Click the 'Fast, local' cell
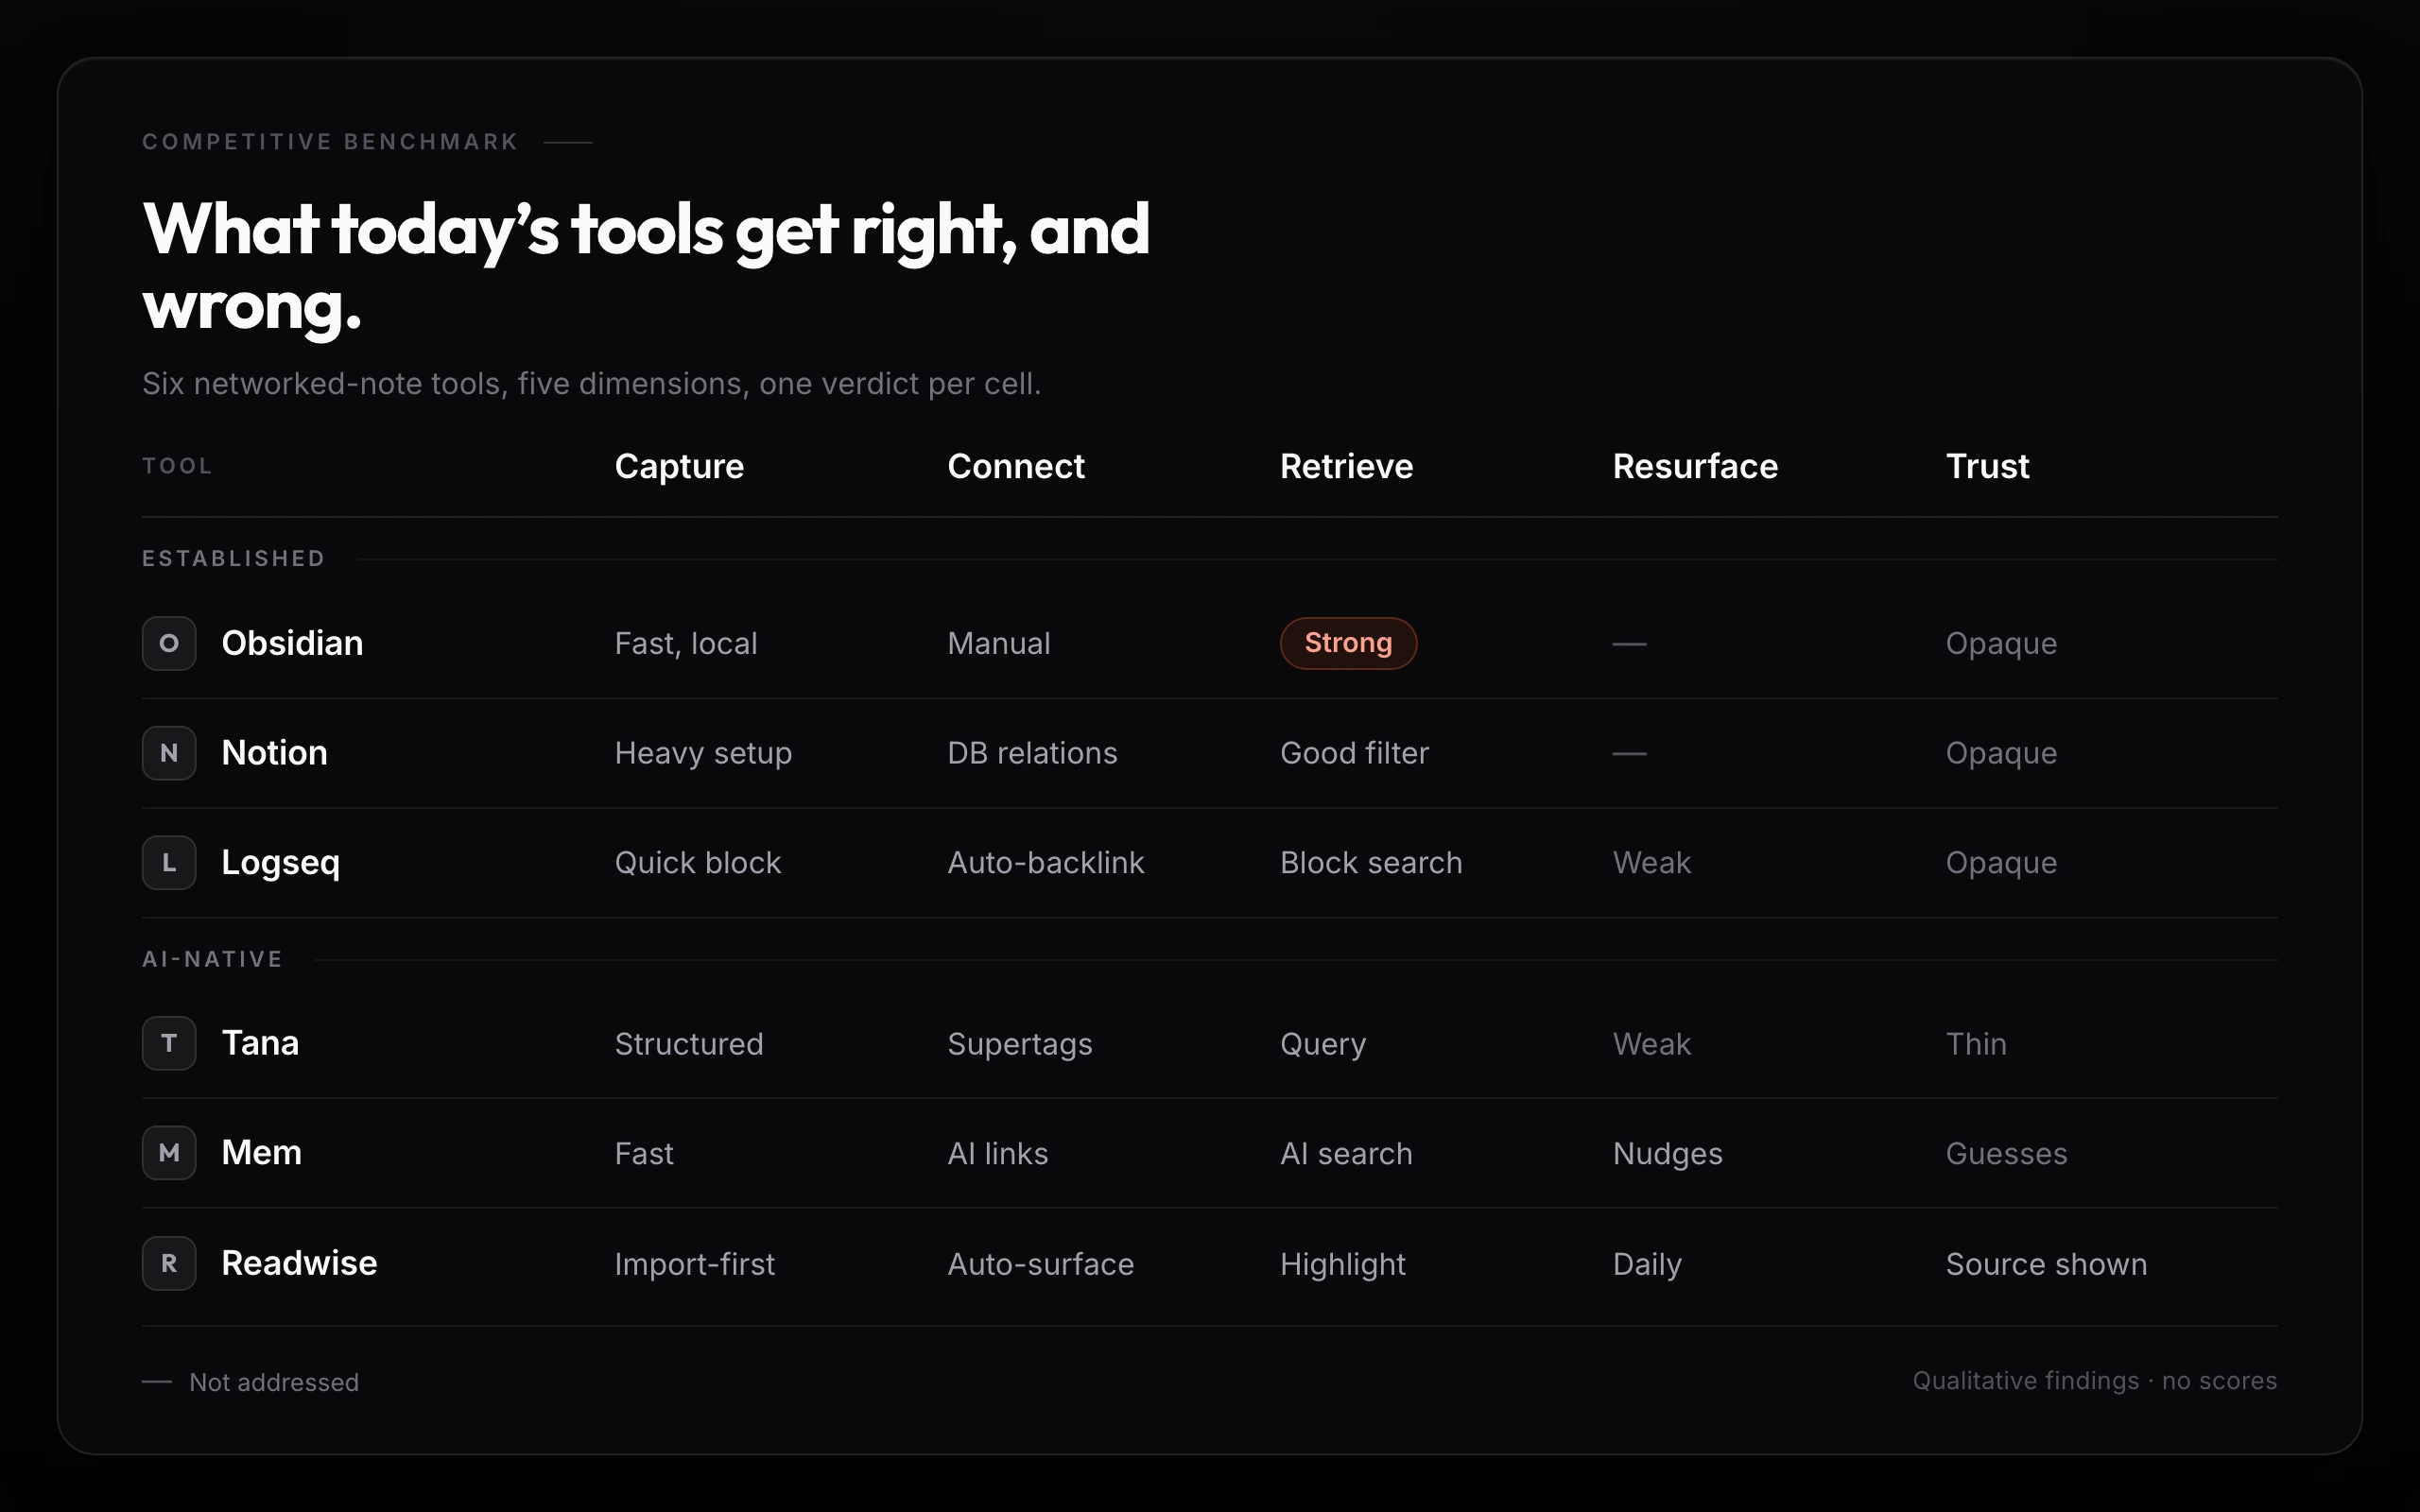Viewport: 2420px width, 1512px height. click(x=686, y=644)
